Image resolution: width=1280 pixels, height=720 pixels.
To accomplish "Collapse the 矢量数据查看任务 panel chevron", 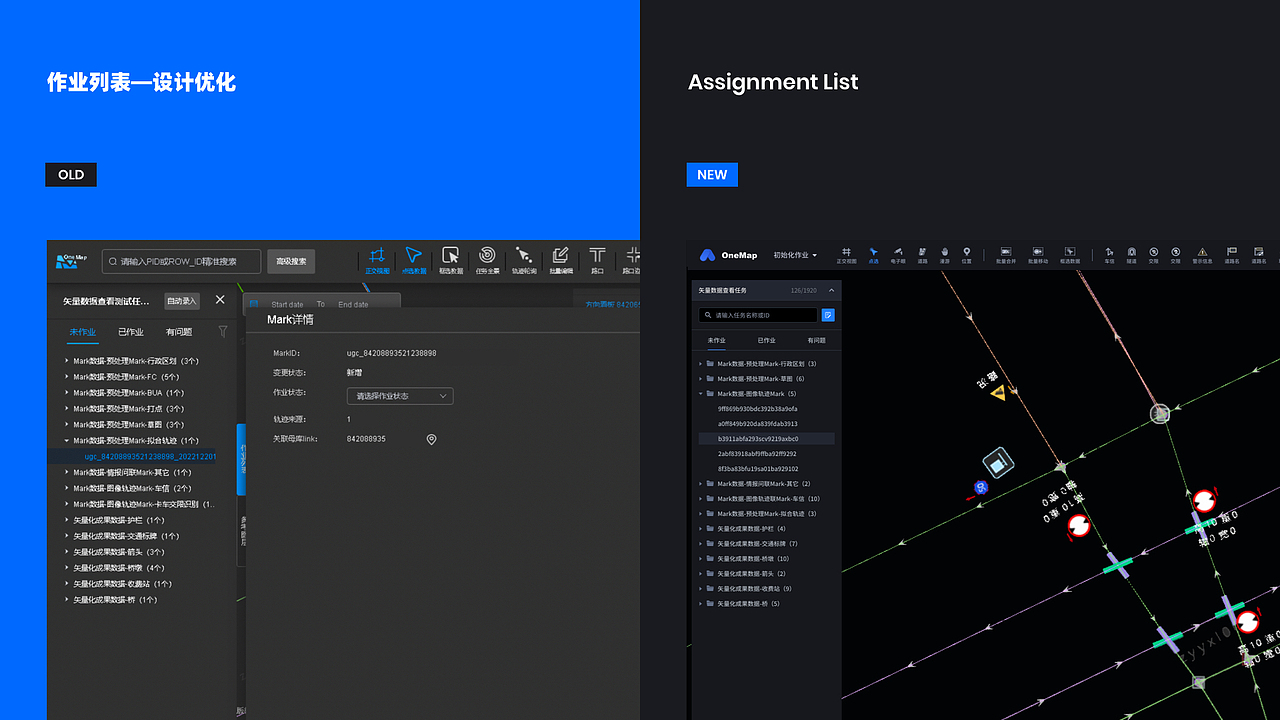I will point(831,291).
